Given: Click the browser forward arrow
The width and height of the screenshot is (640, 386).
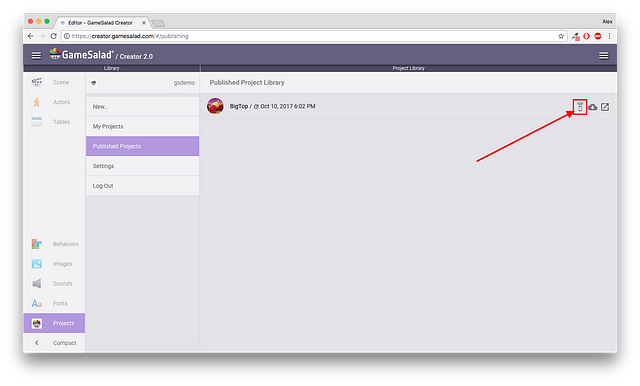Looking at the screenshot, I should [x=42, y=36].
